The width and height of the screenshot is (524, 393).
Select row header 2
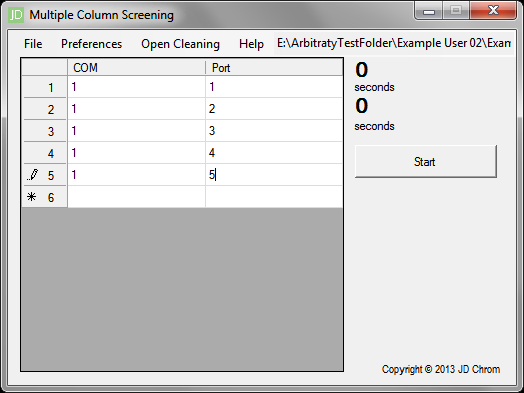tap(44, 109)
